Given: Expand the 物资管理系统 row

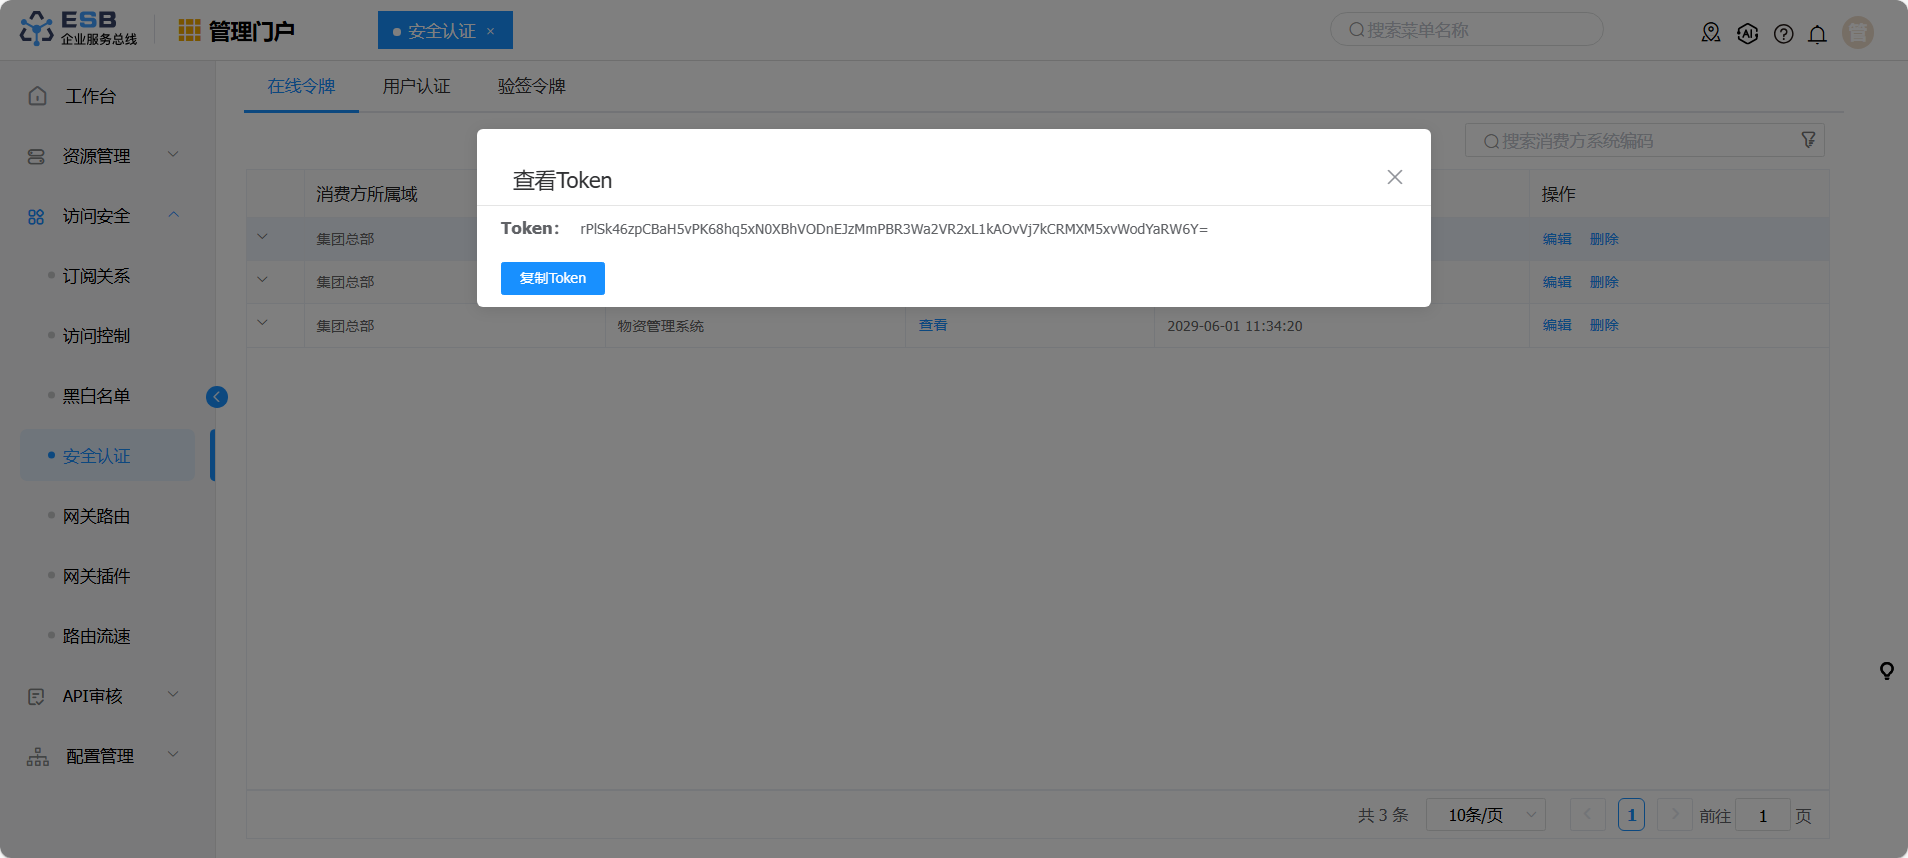Looking at the screenshot, I should (x=263, y=323).
